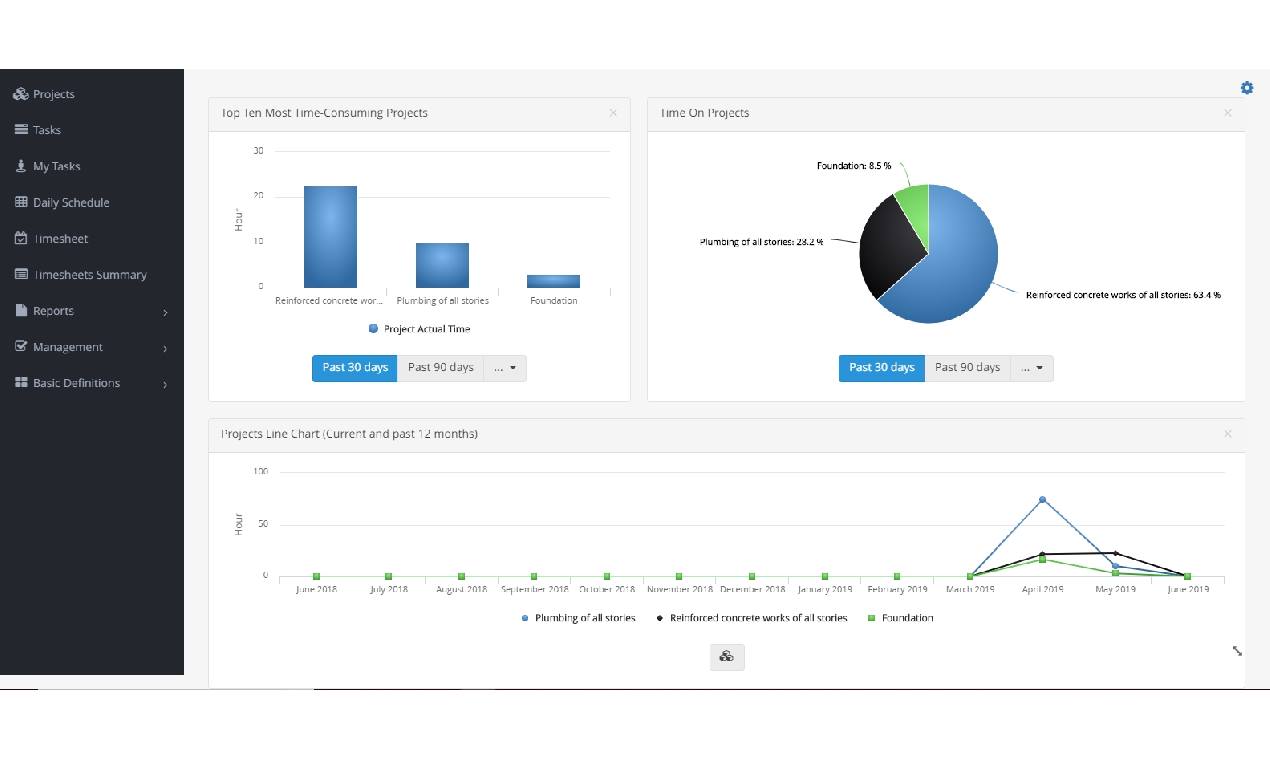The image size is (1270, 760).
Task: Toggle Reinforced concrete works of all stories legend
Action: pyautogui.click(x=751, y=618)
